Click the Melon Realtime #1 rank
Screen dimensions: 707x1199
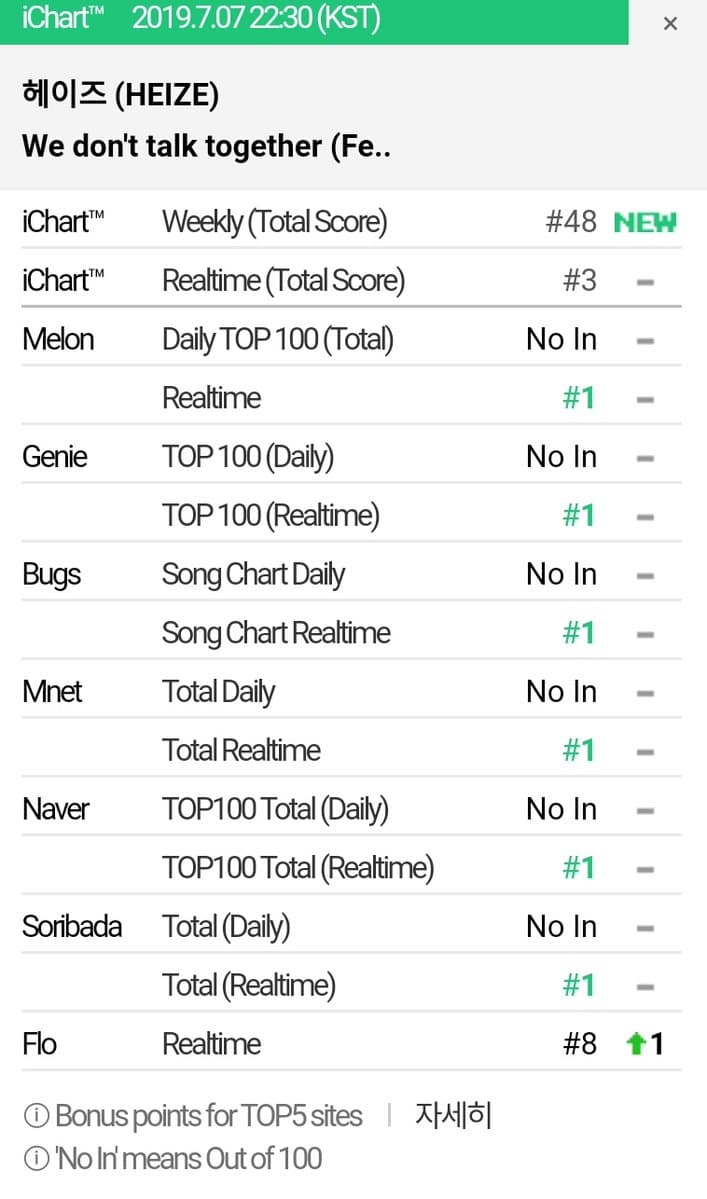tap(578, 398)
